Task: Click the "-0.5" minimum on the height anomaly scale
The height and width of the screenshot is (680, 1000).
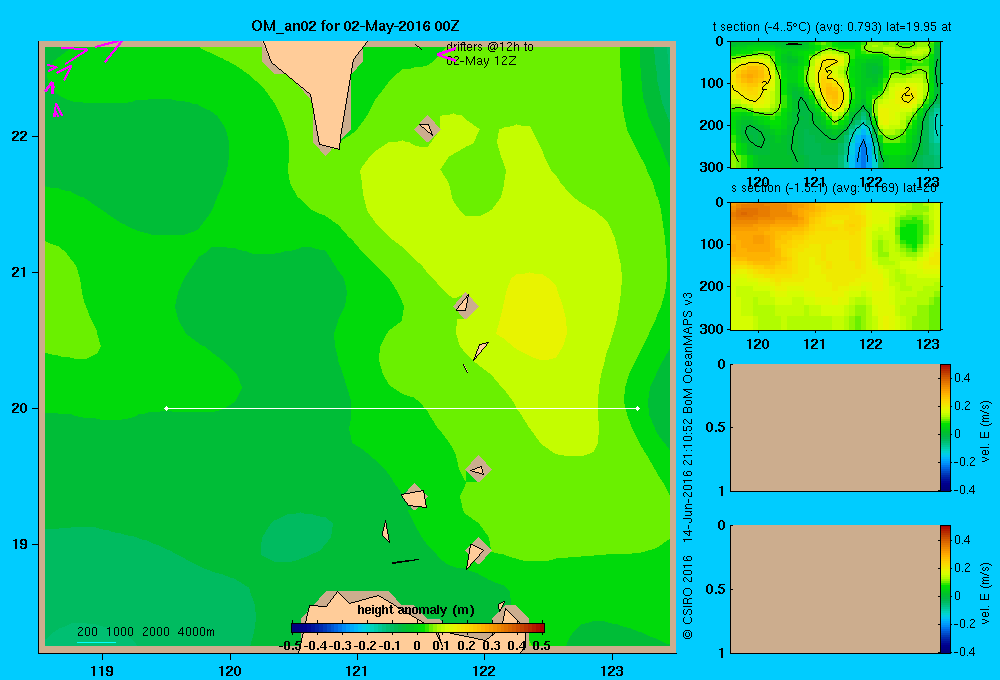Action: (x=290, y=646)
